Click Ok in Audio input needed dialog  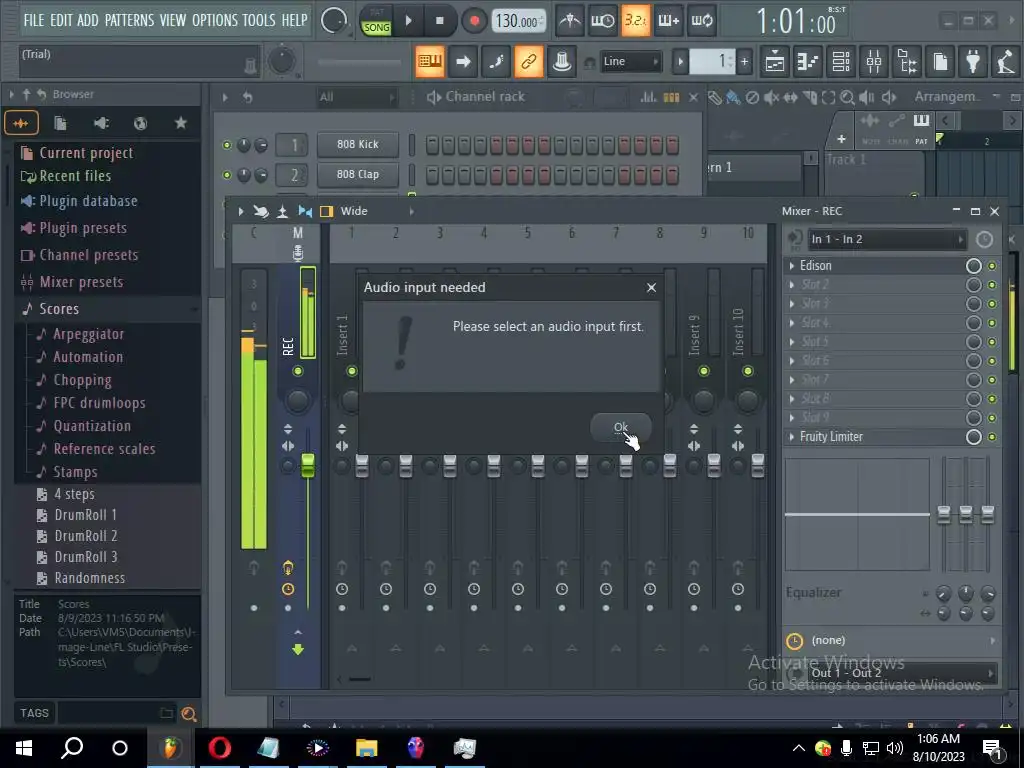pos(620,427)
